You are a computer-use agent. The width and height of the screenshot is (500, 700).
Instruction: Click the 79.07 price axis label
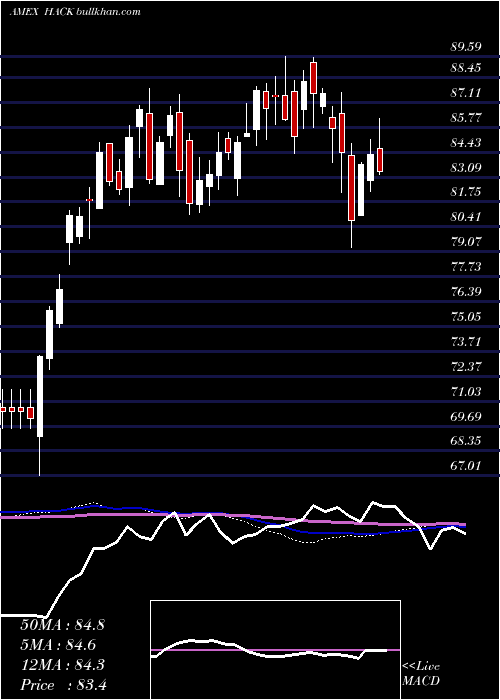point(466,242)
